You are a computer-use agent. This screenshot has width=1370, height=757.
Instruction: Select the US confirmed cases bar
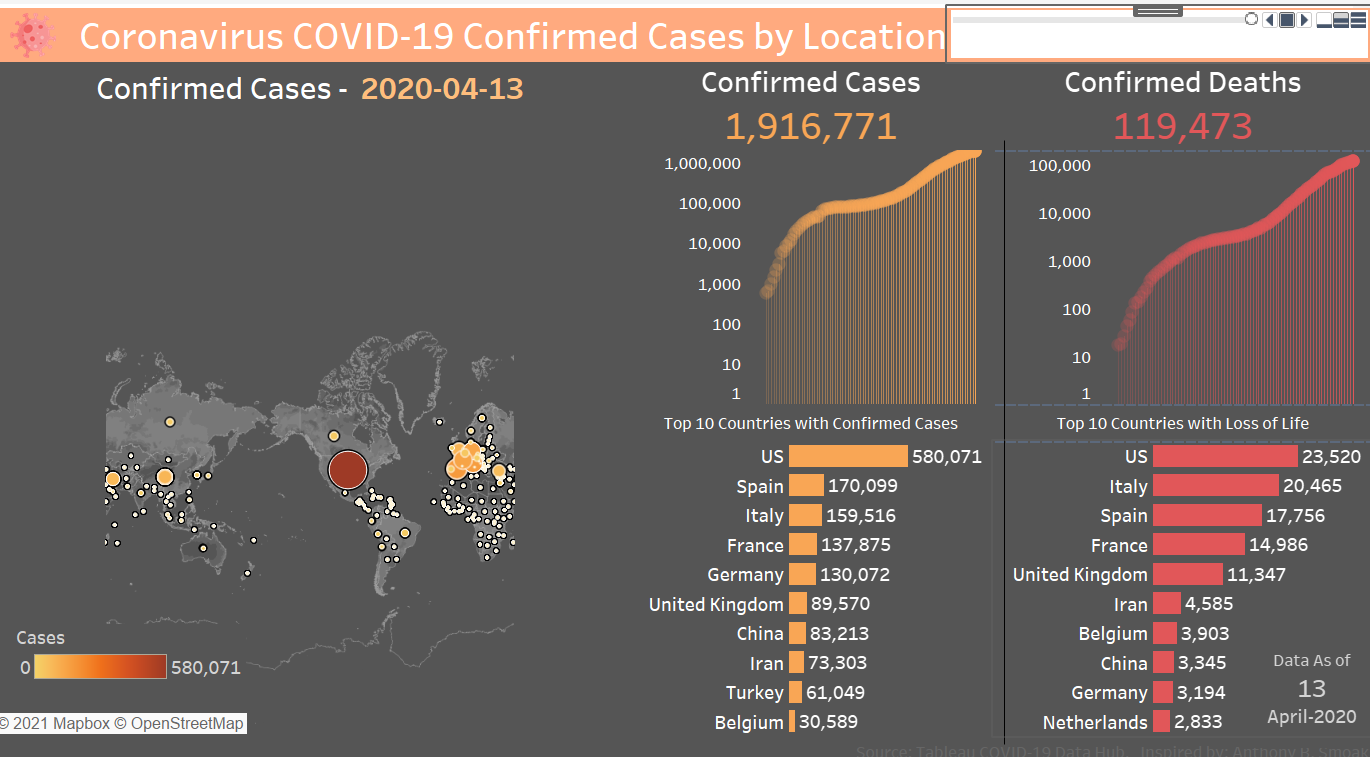[848, 456]
